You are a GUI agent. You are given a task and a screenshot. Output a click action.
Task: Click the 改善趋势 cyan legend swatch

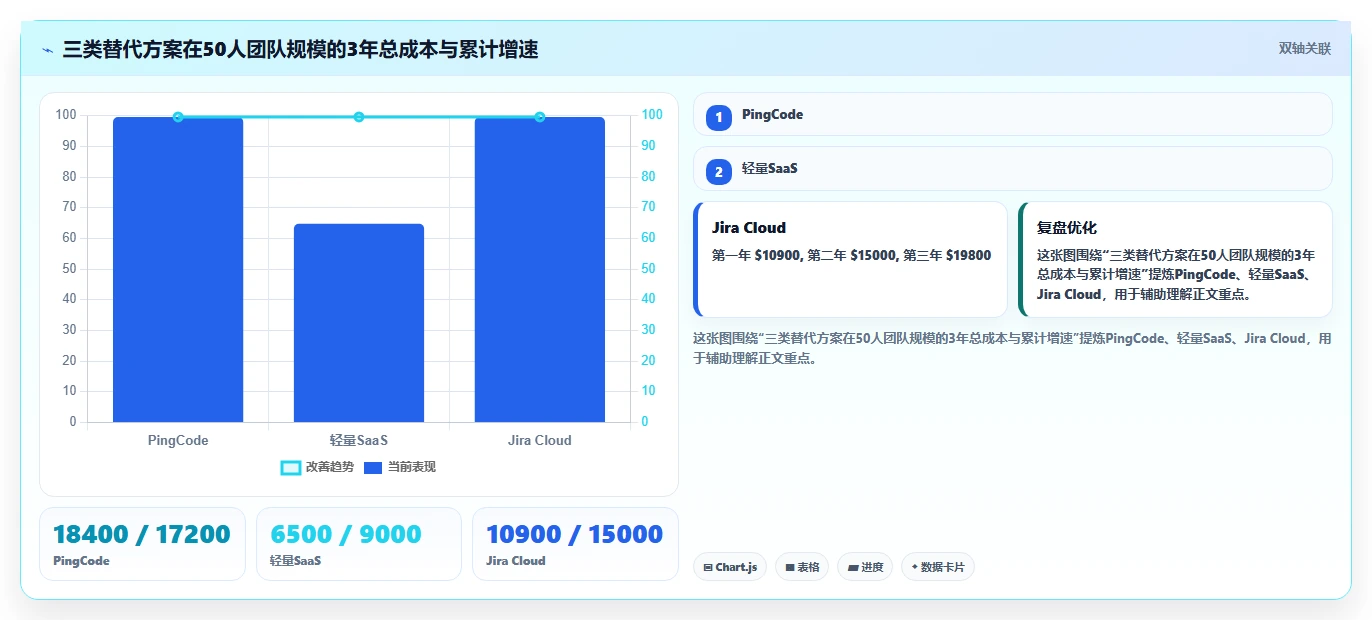coord(291,467)
